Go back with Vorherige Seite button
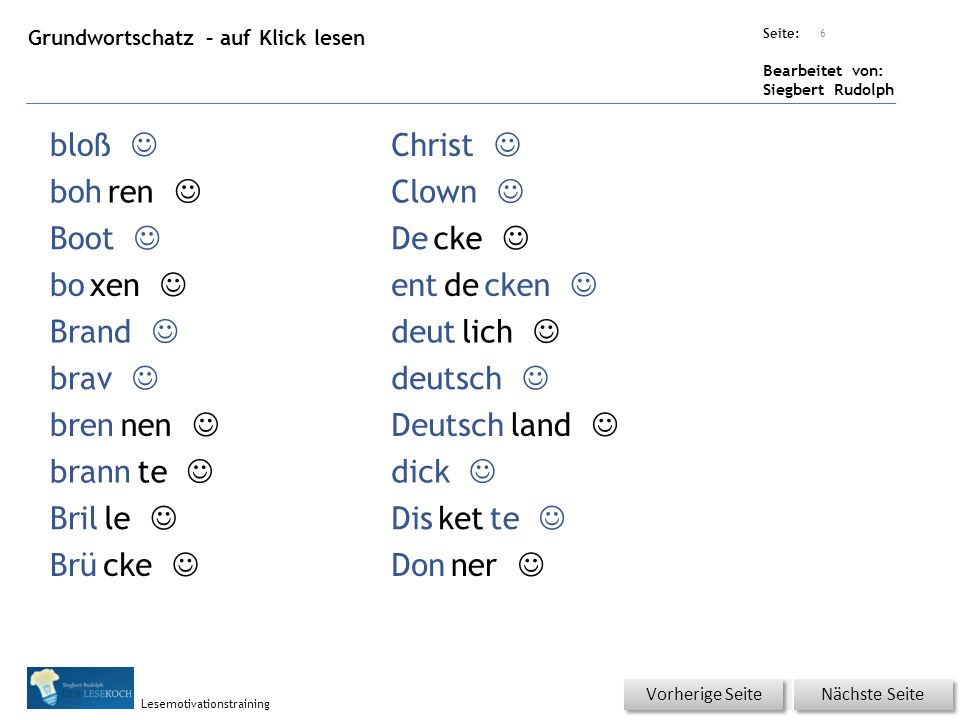 (x=703, y=694)
